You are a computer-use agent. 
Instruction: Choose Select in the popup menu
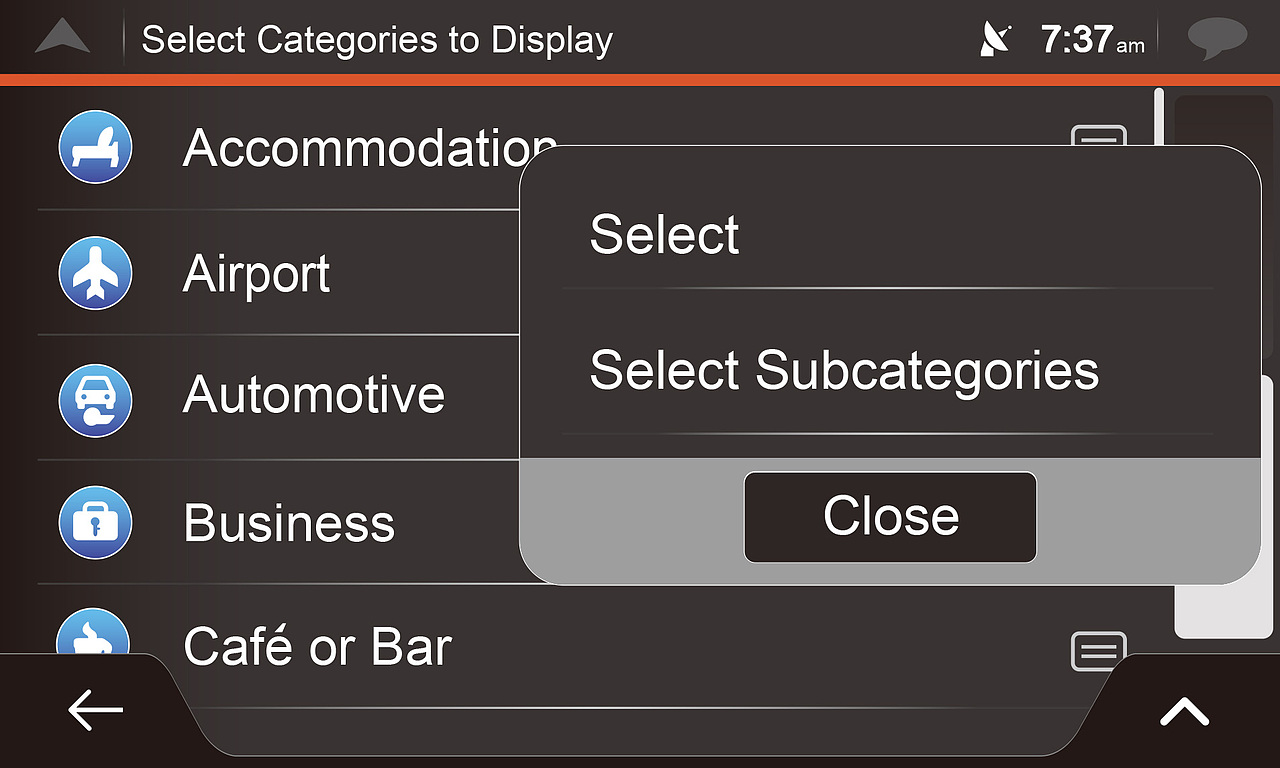click(664, 235)
